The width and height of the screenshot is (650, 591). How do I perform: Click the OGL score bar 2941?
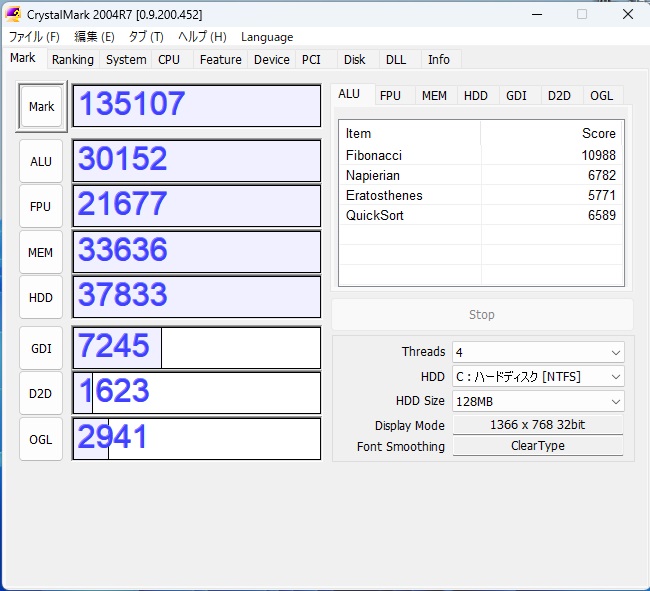tap(196, 438)
